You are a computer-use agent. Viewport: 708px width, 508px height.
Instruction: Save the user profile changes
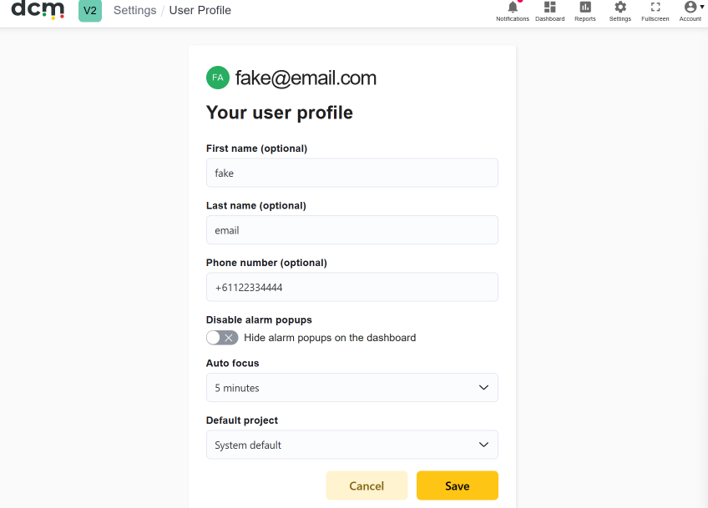click(457, 485)
